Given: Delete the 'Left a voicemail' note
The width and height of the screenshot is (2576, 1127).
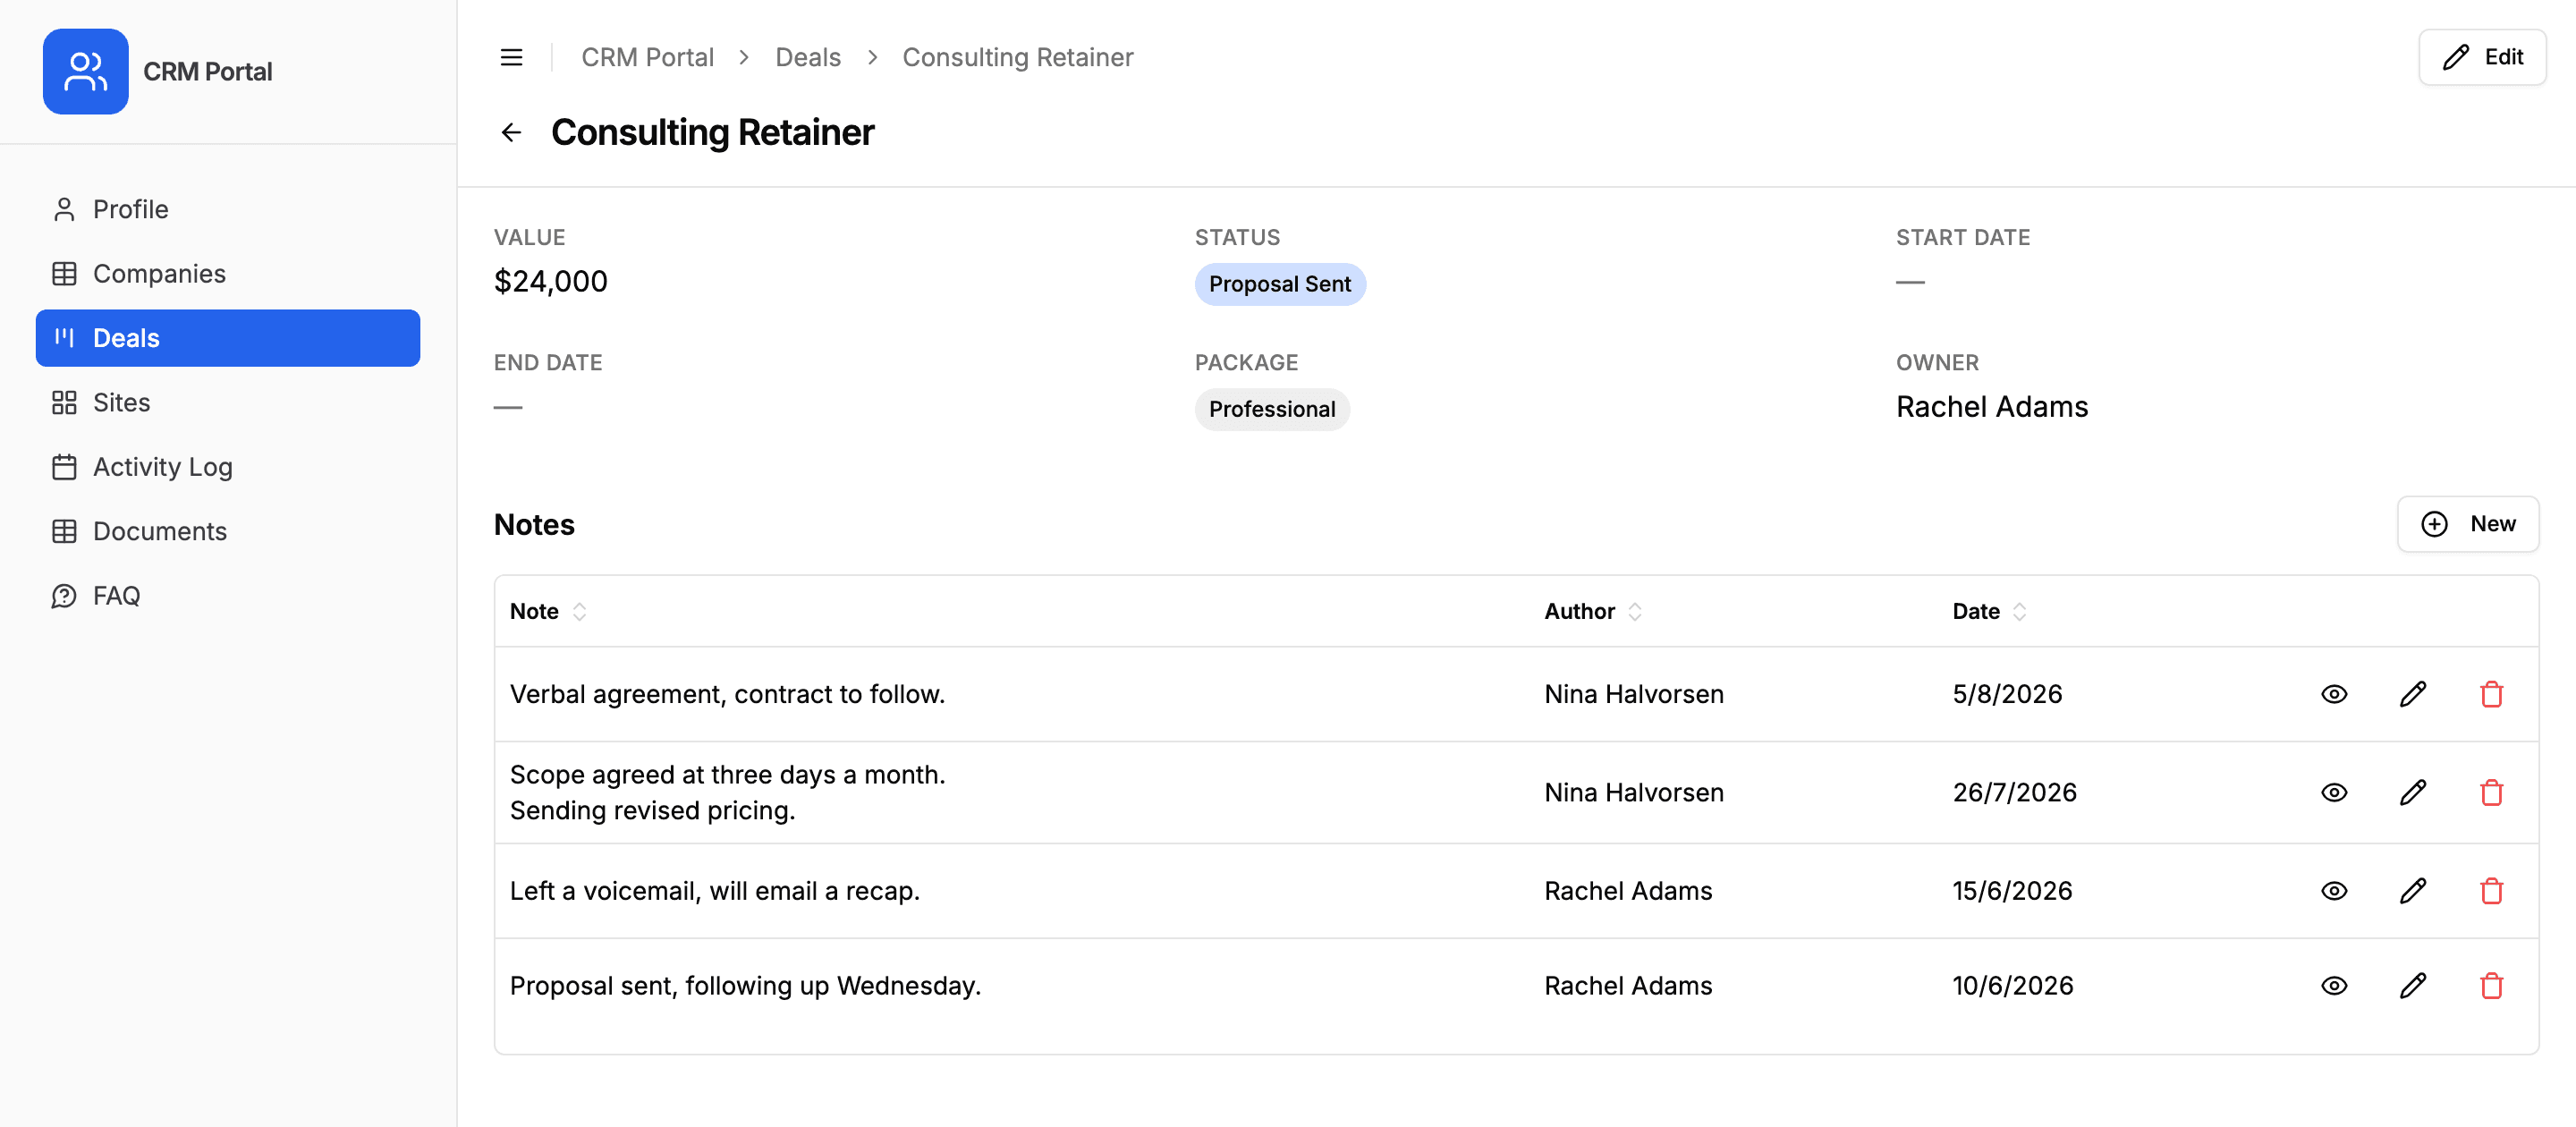Looking at the screenshot, I should [x=2491, y=891].
